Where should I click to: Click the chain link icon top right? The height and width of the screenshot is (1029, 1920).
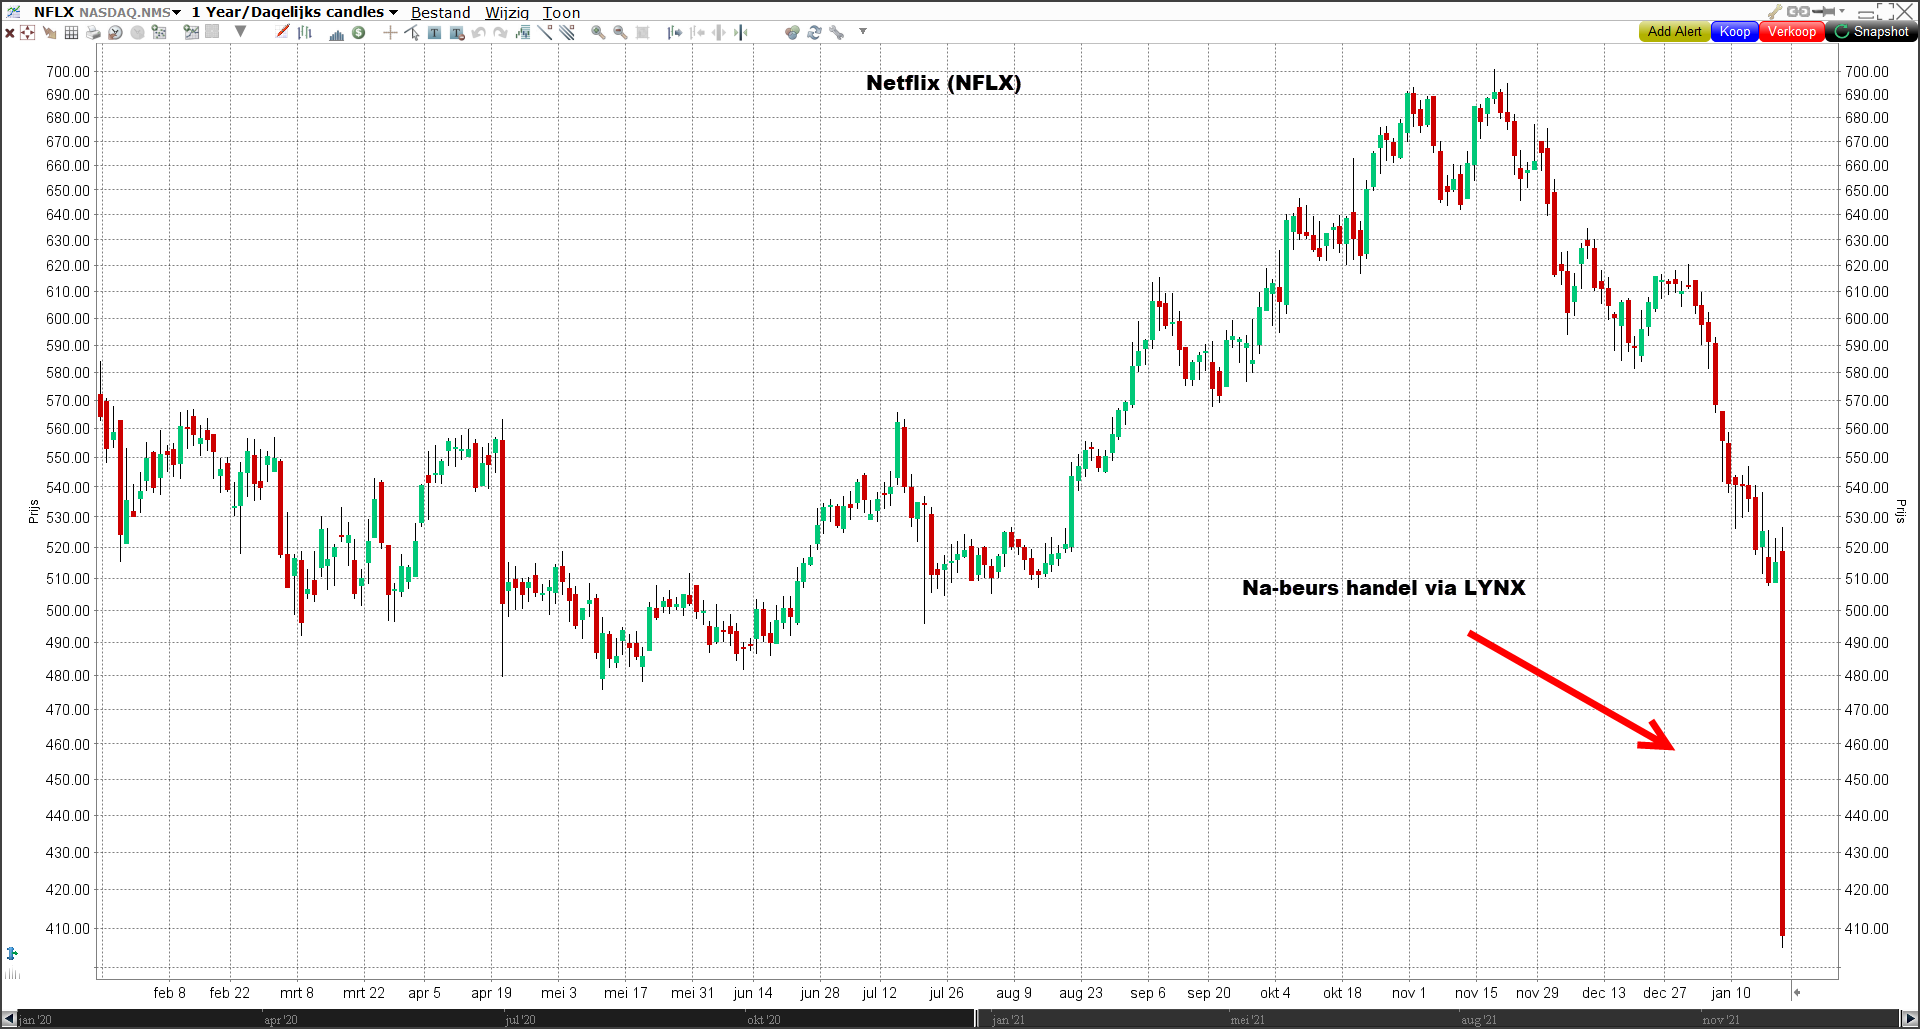(x=1798, y=11)
